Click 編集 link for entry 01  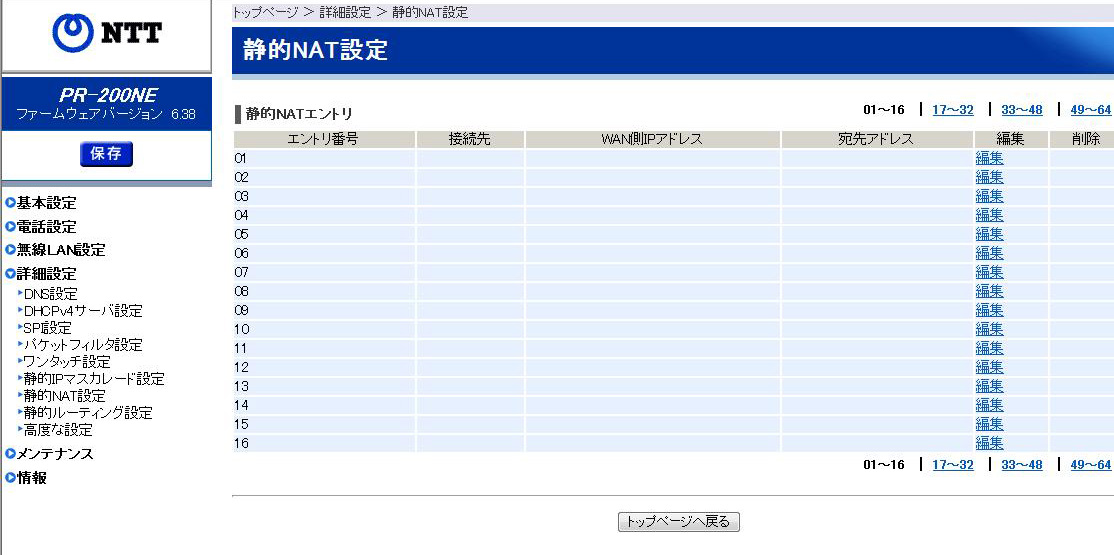point(989,158)
